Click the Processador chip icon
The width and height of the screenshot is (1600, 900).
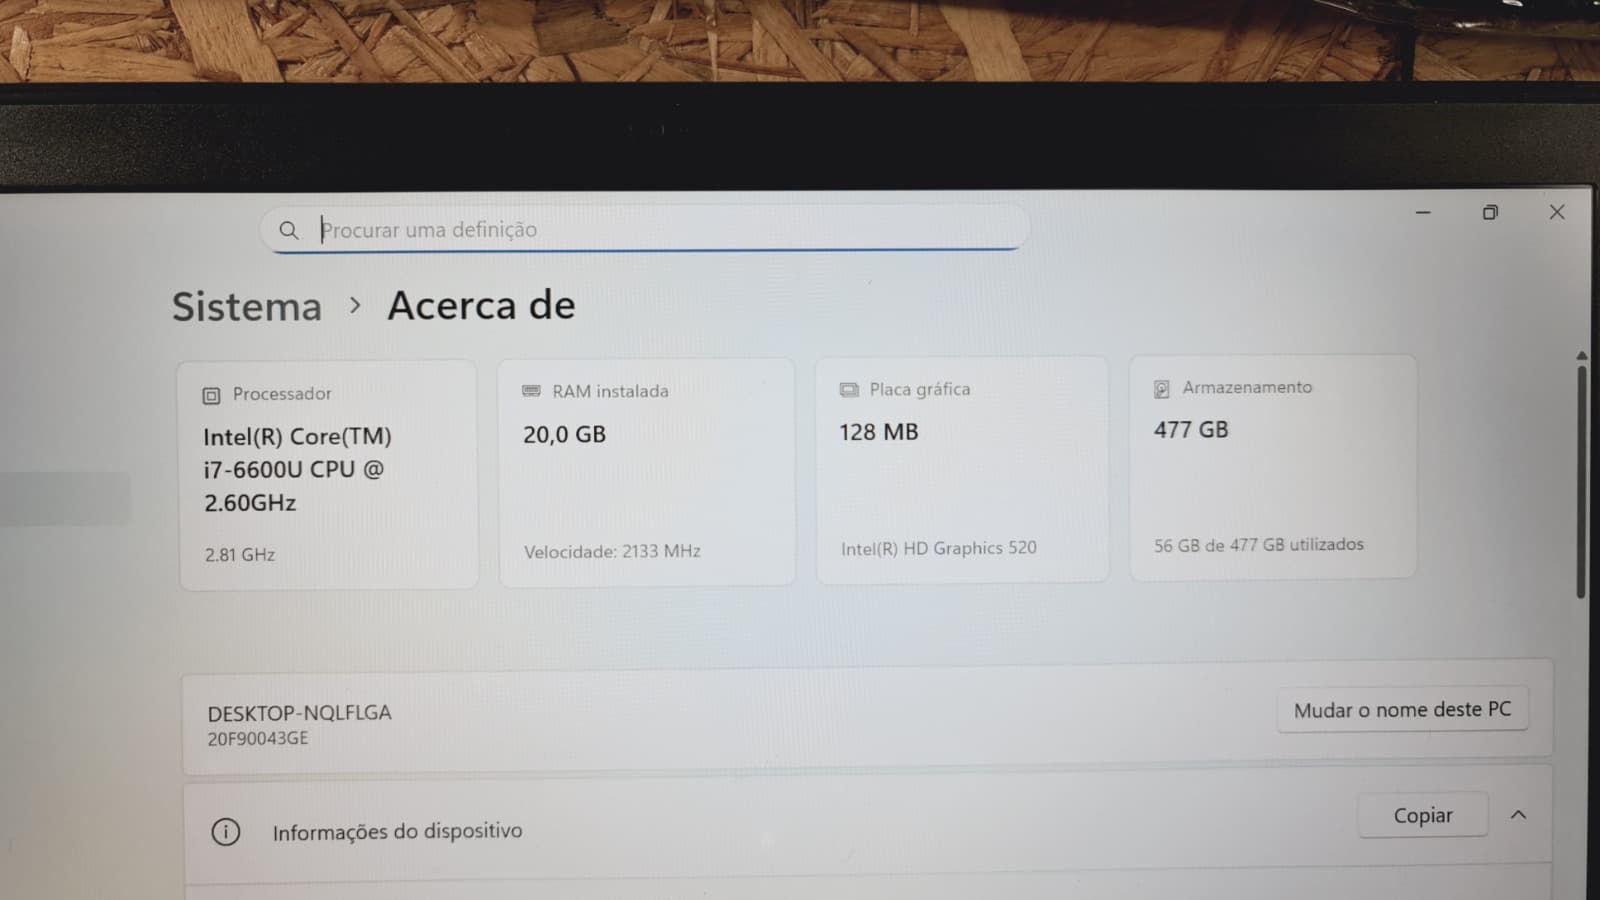(211, 395)
